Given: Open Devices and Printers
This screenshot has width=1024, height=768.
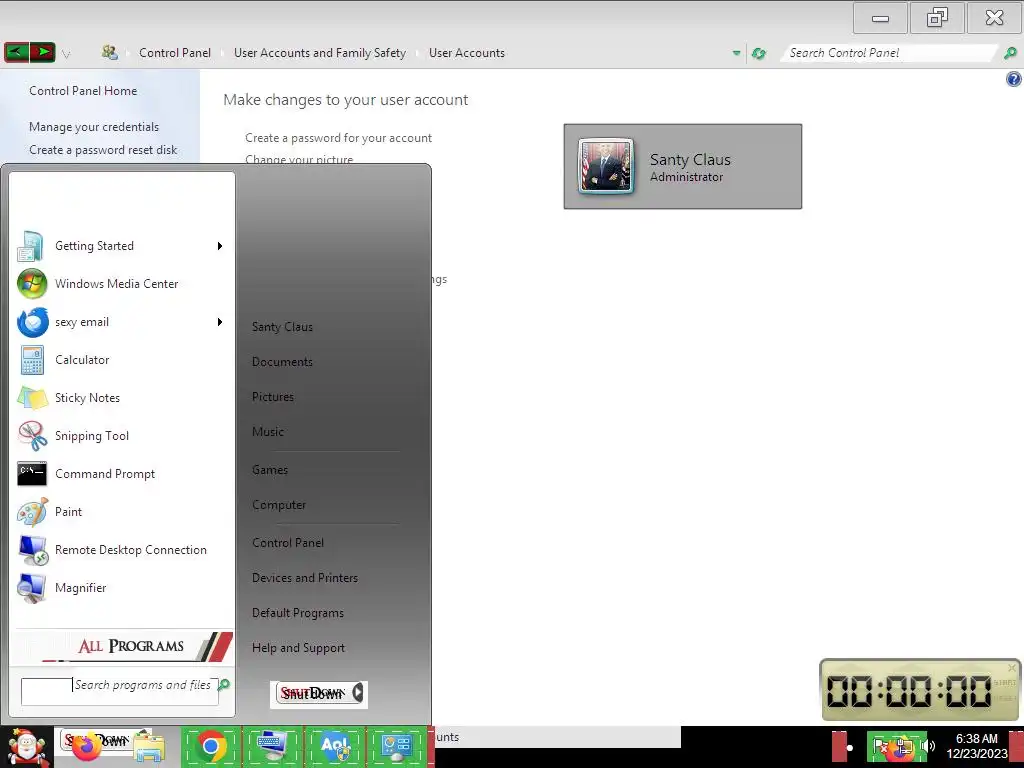Looking at the screenshot, I should (305, 578).
